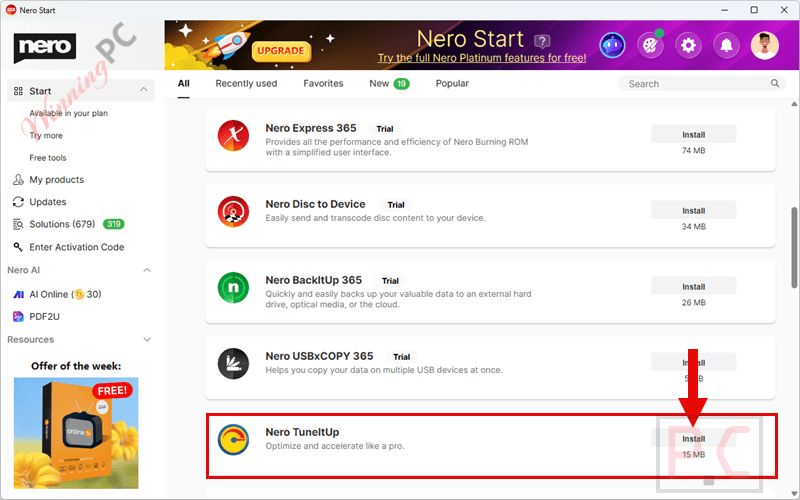The height and width of the screenshot is (500, 800).
Task: Click the Nero Disc to Device title
Action: (x=315, y=204)
